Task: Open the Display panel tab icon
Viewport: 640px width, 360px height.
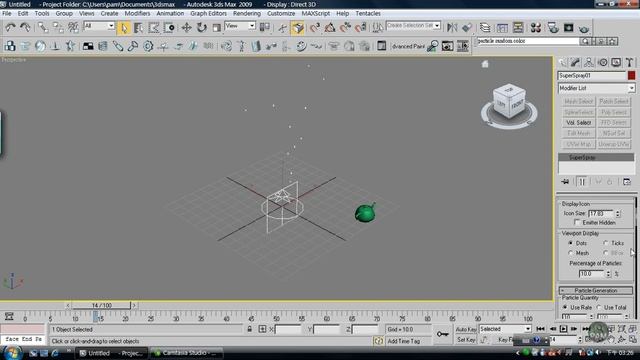Action: (x=616, y=62)
